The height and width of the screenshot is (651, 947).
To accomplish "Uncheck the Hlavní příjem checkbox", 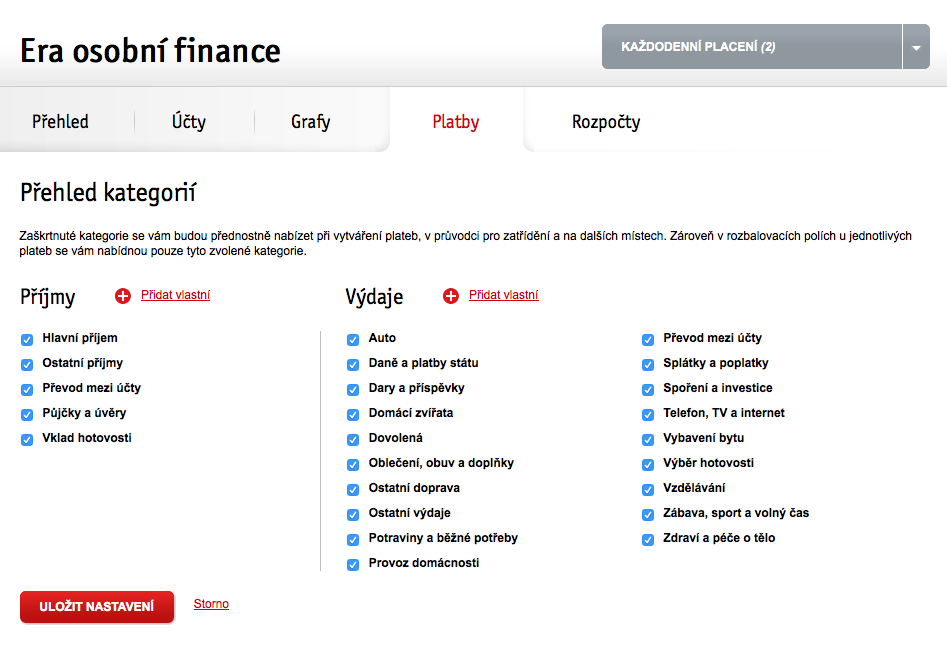I will point(27,340).
